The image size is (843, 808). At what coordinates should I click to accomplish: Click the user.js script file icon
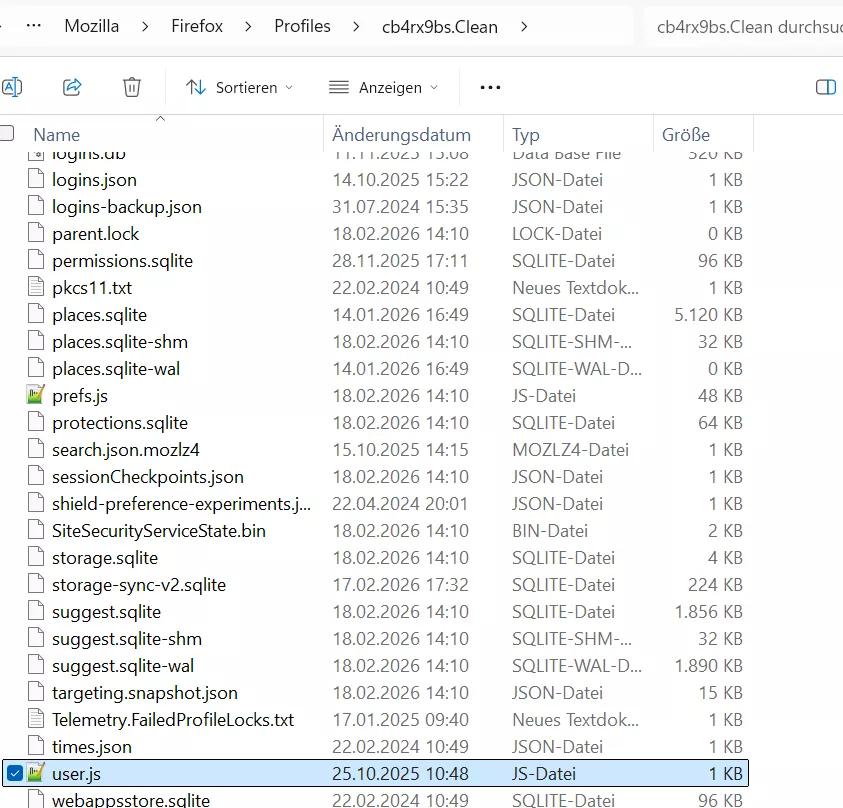tap(35, 772)
